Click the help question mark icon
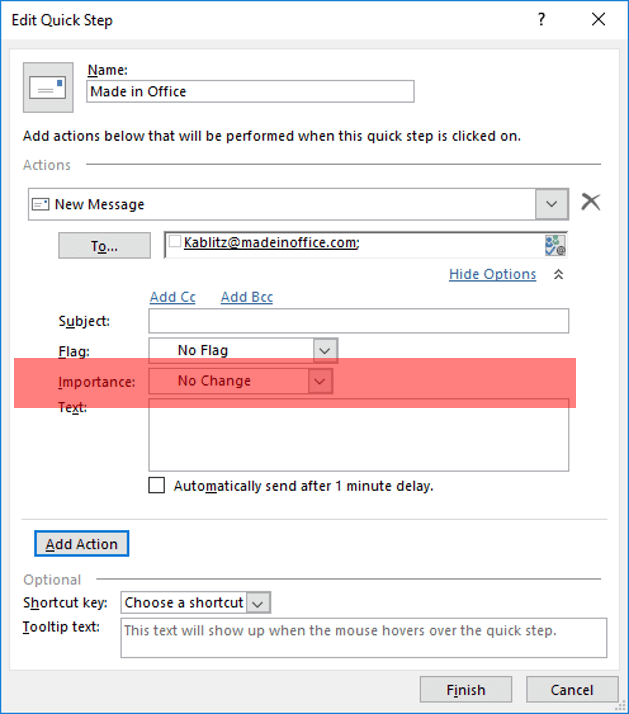This screenshot has width=629, height=714. point(541,18)
